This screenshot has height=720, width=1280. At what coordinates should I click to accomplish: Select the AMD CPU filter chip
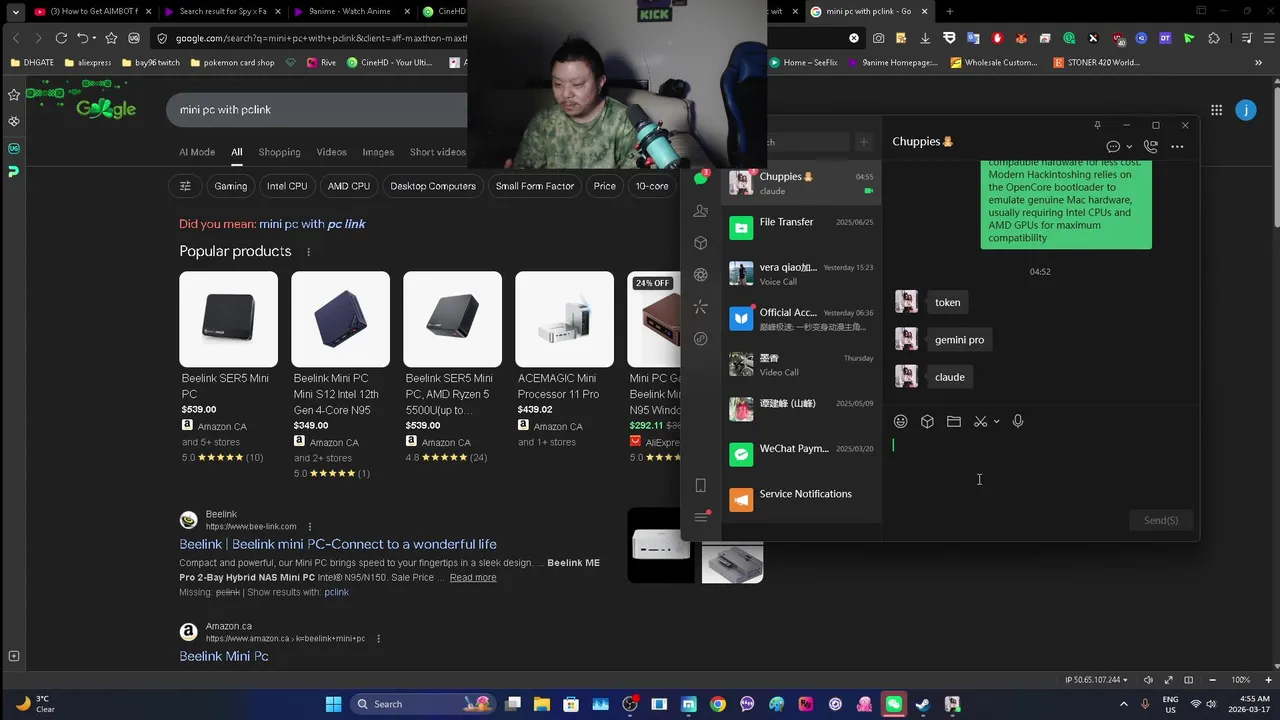[x=349, y=186]
